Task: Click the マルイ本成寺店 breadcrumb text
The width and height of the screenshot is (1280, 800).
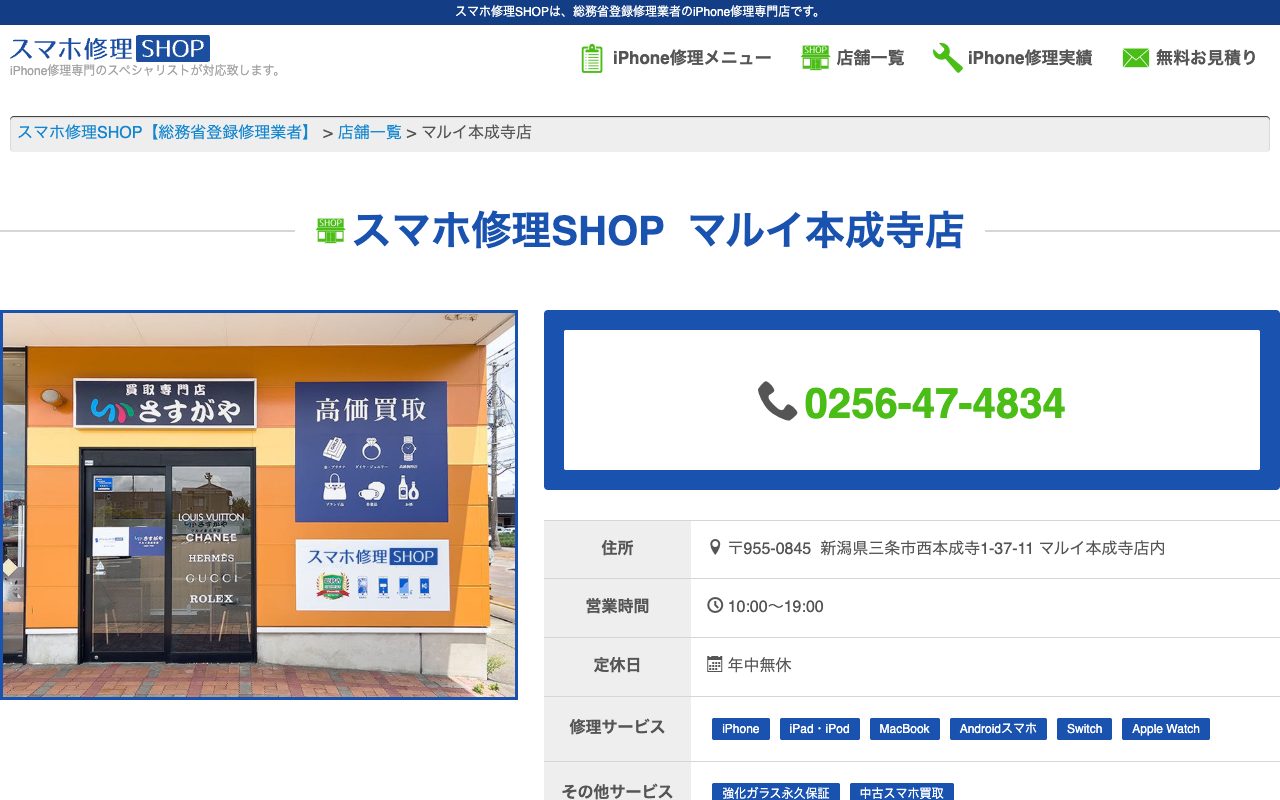Action: [476, 132]
